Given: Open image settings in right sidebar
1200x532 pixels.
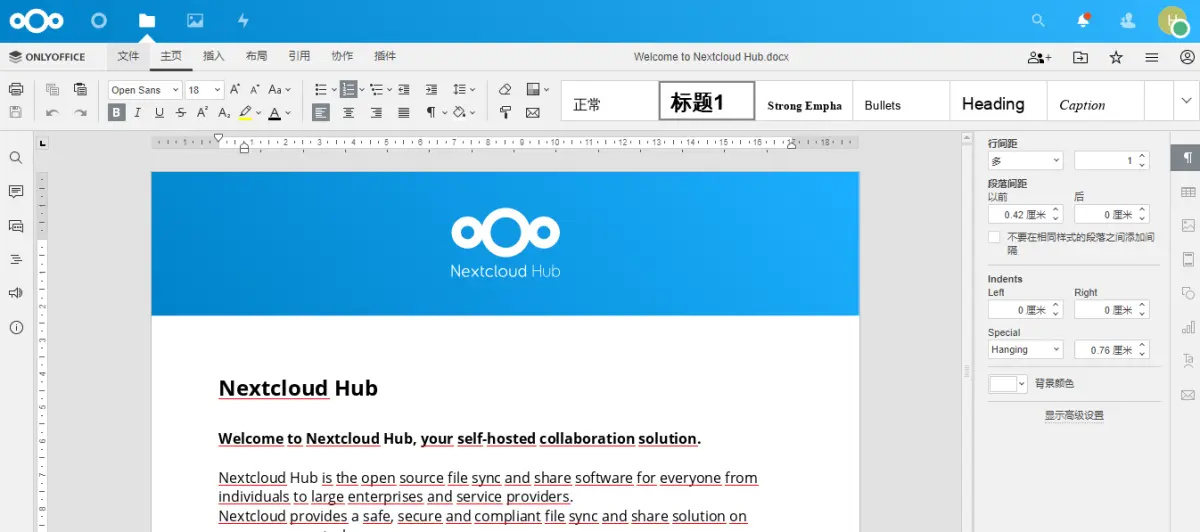Looking at the screenshot, I should point(1188,226).
